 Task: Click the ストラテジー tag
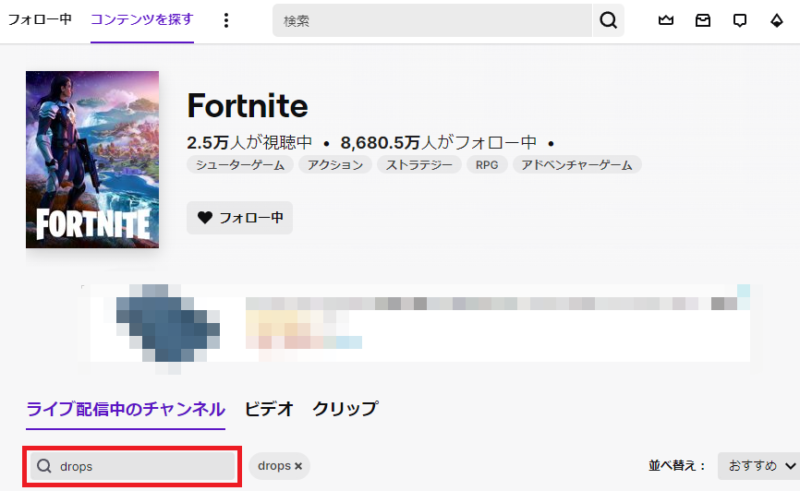tap(419, 165)
